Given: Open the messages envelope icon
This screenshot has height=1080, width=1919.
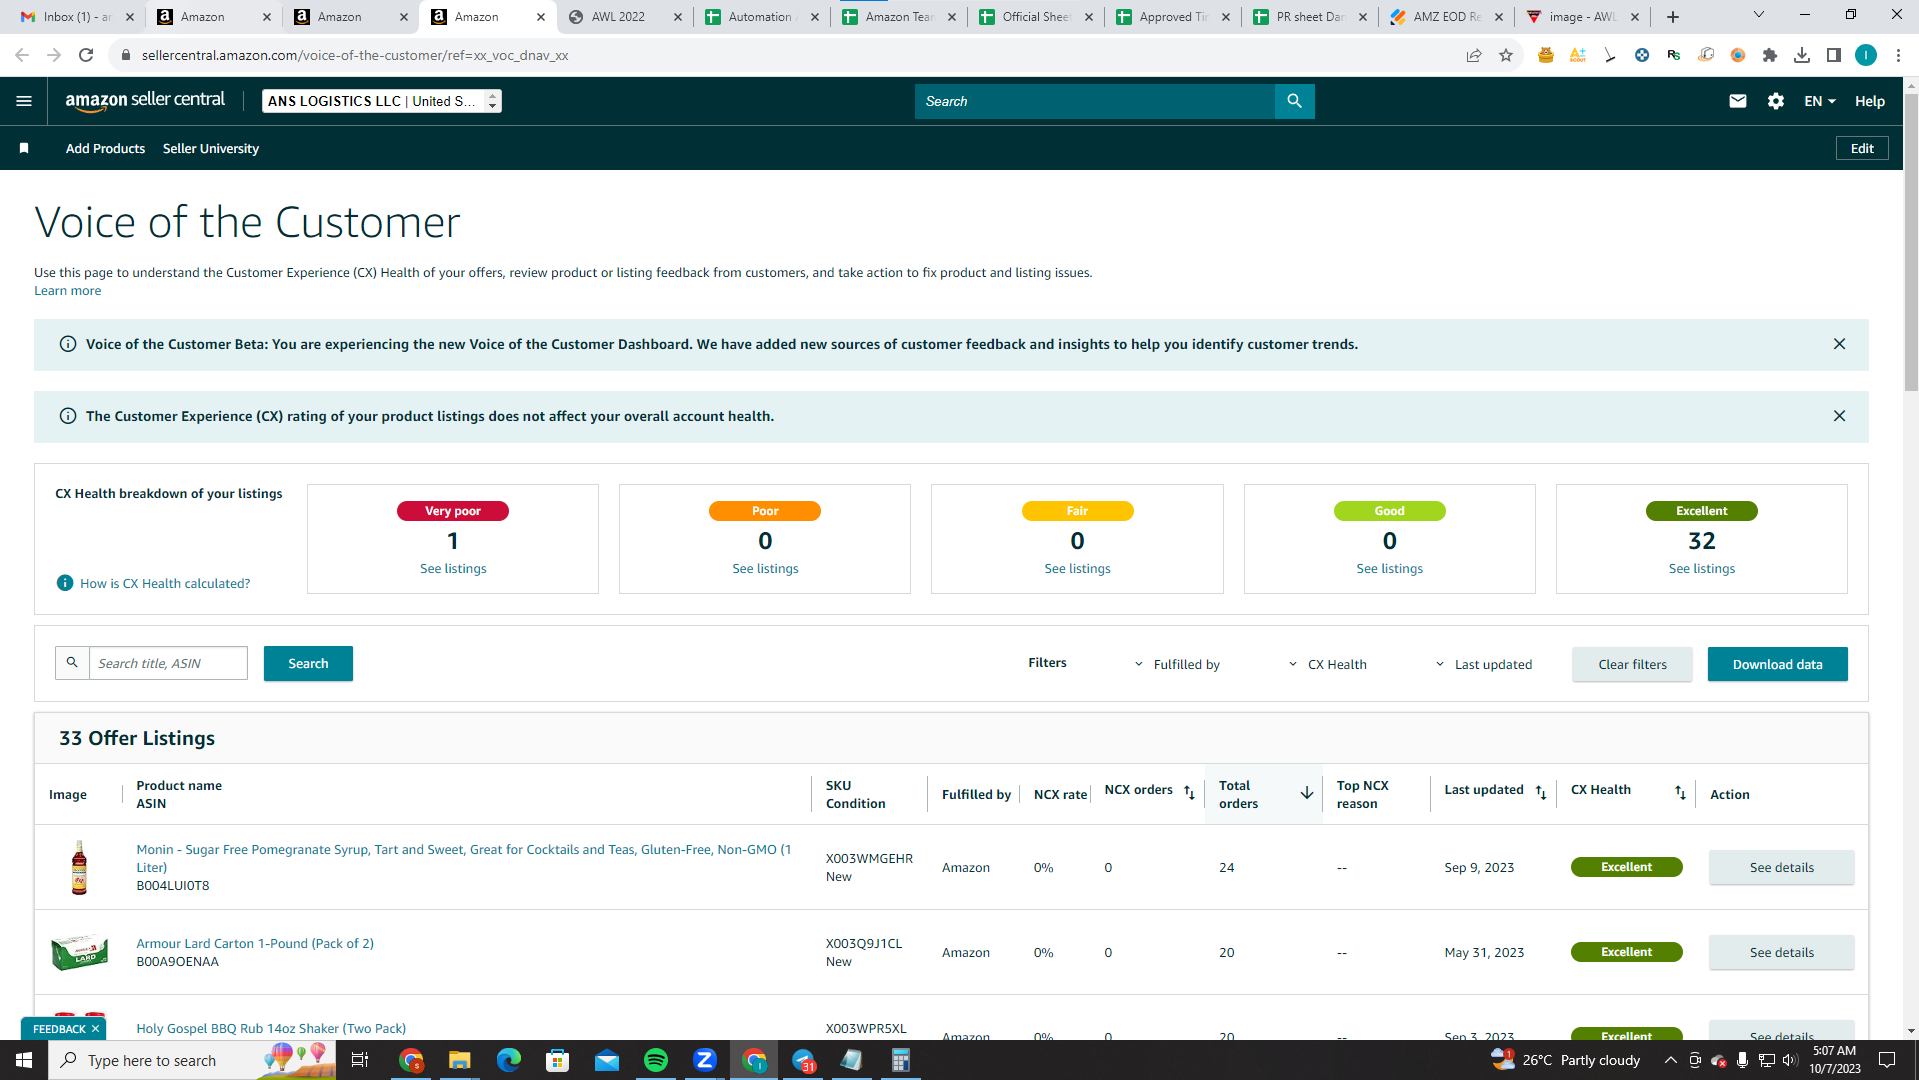Looking at the screenshot, I should [1737, 101].
